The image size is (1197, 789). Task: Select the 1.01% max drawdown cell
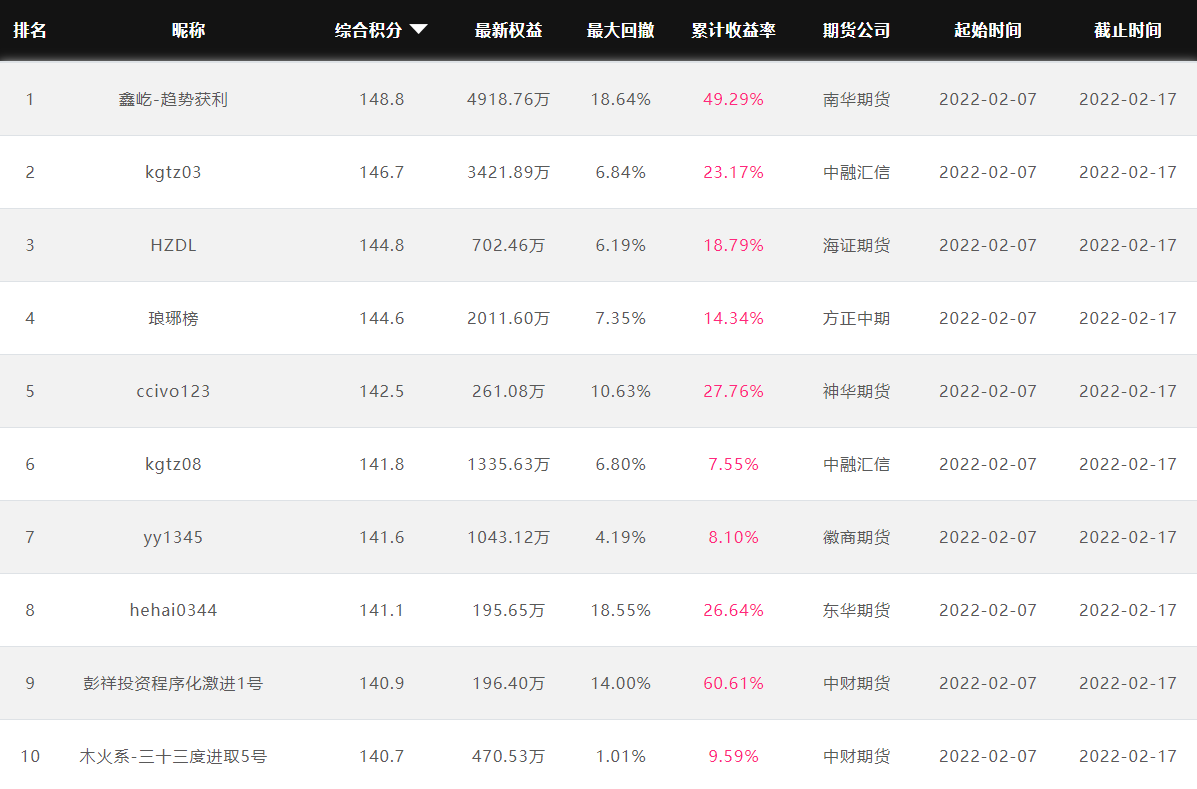(x=621, y=756)
